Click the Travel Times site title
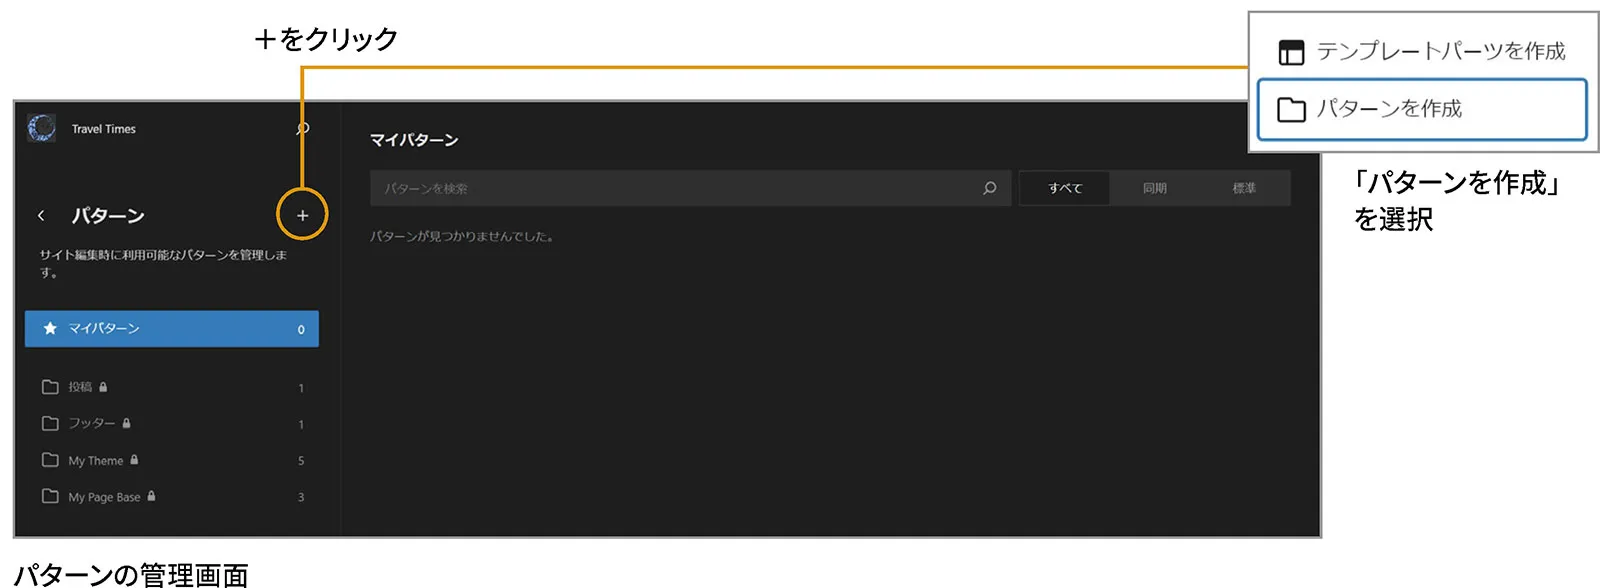This screenshot has height=588, width=1600. [x=104, y=129]
